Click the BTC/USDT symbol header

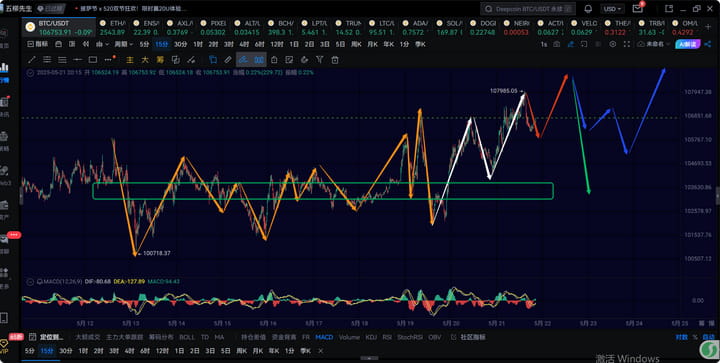[59, 28]
